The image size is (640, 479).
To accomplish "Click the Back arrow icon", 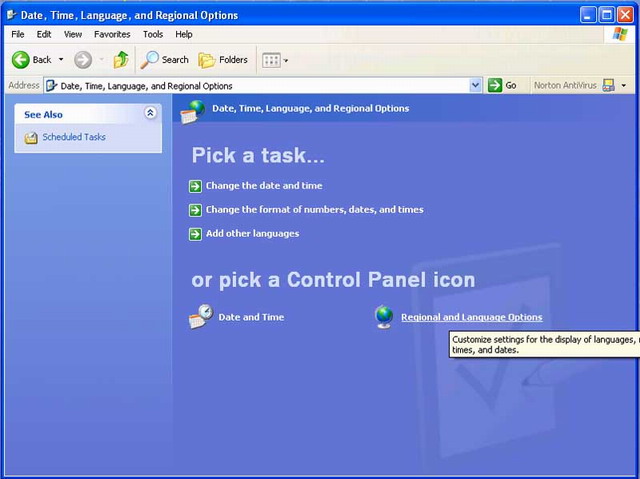I will 20,60.
